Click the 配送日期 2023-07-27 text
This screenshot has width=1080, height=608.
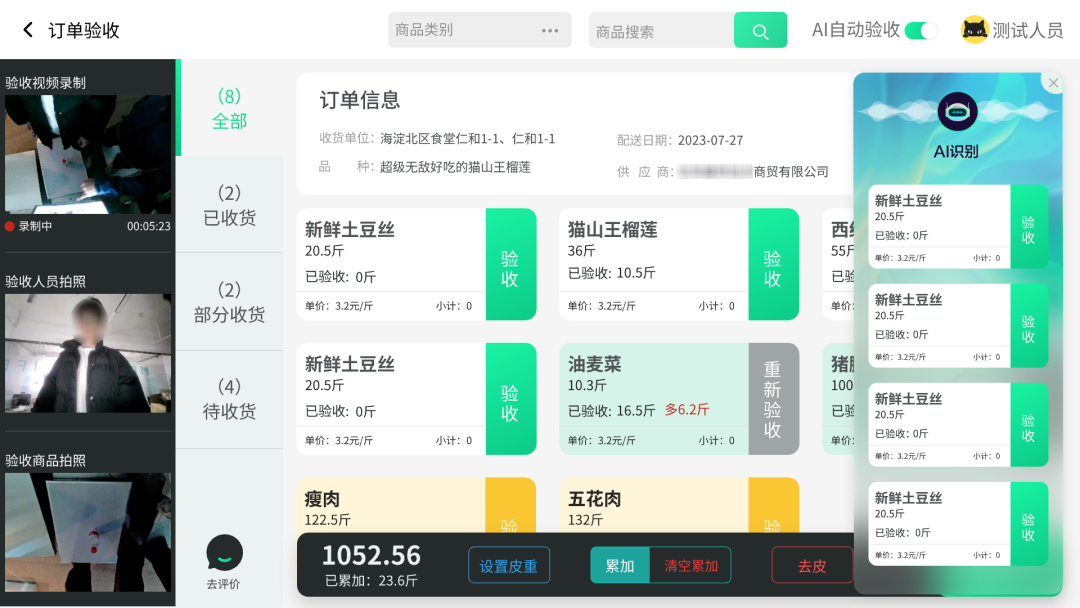click(680, 140)
